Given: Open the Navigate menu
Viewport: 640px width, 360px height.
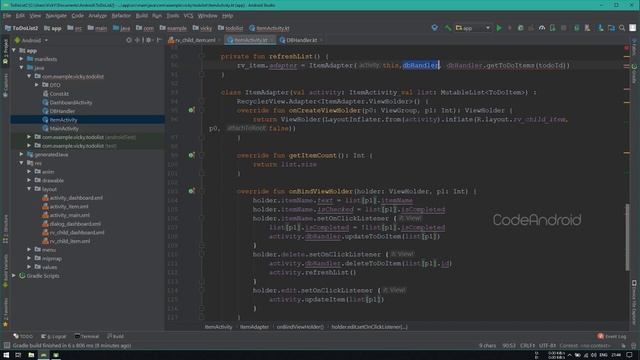Looking at the screenshot, I should (x=56, y=16).
